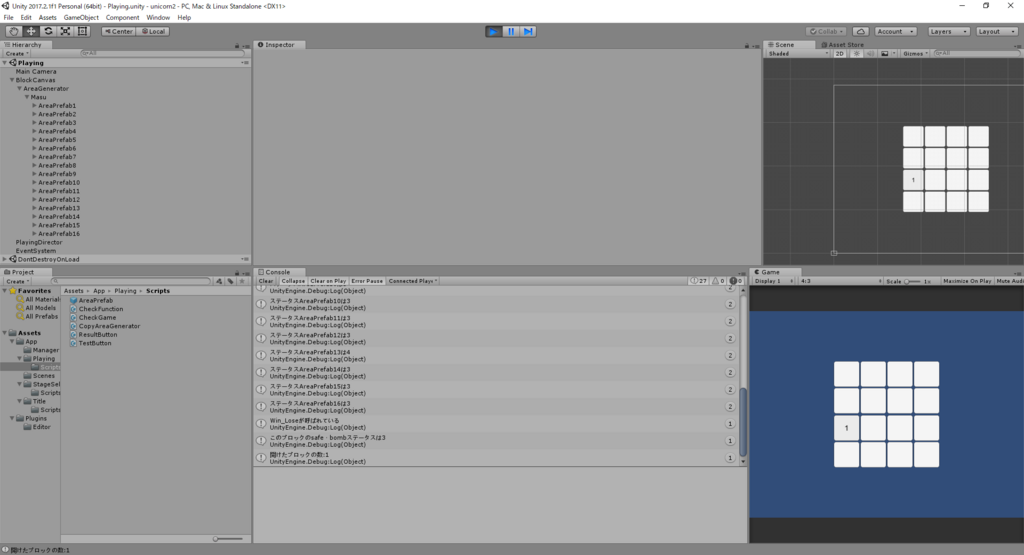Lock the Inspector panel
1024x555 pixels.
(747, 46)
